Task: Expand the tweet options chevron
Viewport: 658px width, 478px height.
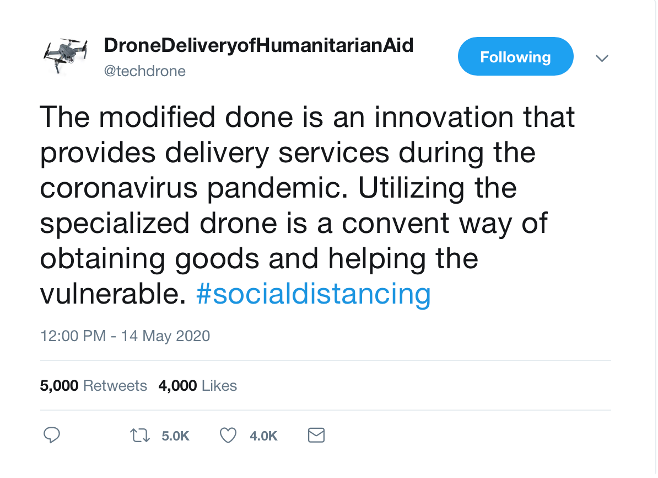Action: pos(602,58)
